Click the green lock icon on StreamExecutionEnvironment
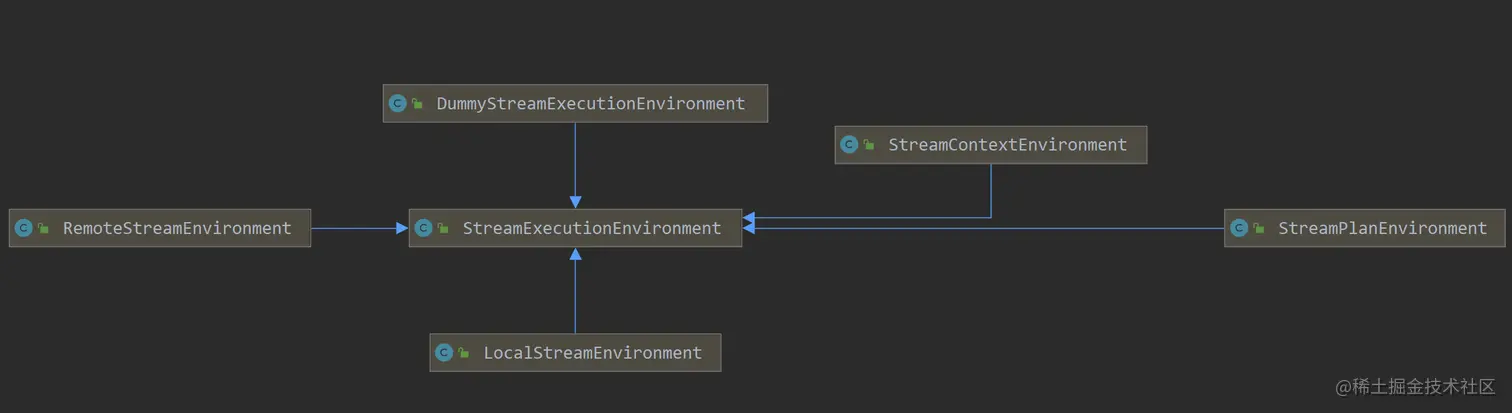 (x=443, y=229)
